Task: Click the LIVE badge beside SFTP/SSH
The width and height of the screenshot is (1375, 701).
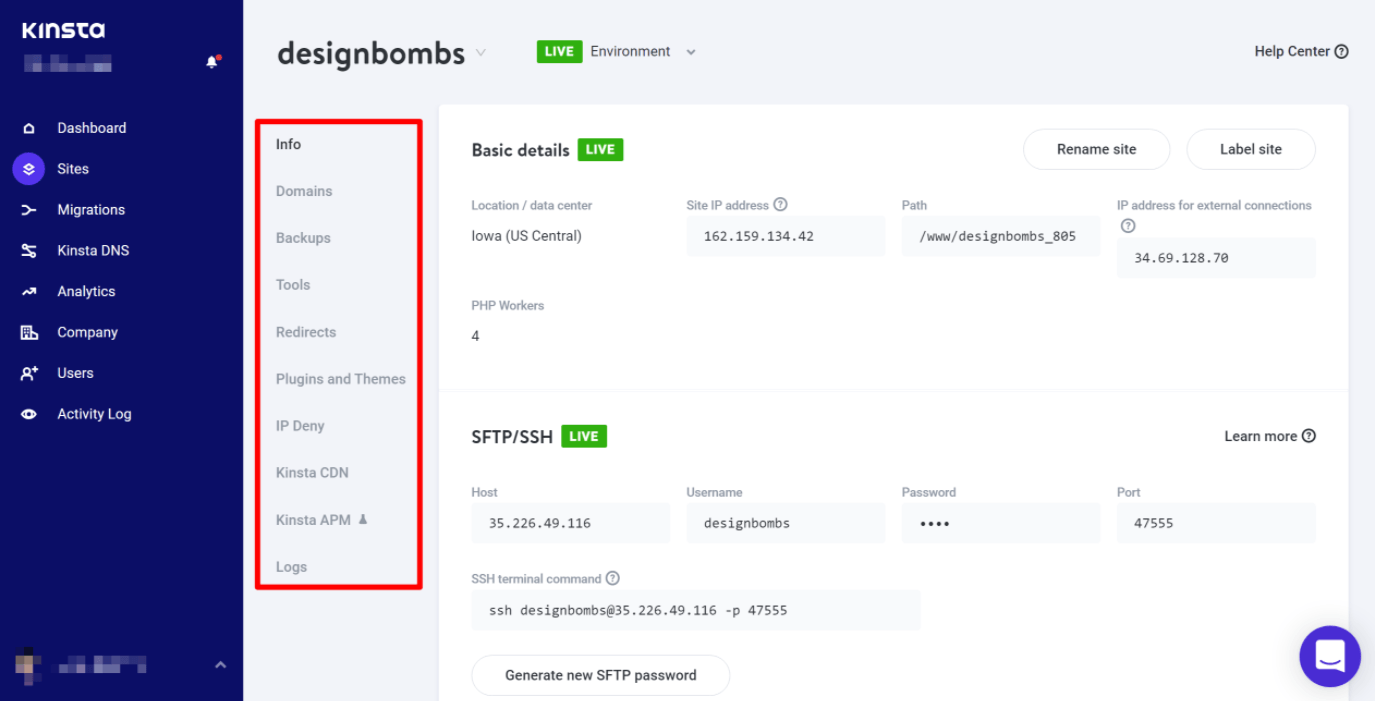Action: click(584, 436)
